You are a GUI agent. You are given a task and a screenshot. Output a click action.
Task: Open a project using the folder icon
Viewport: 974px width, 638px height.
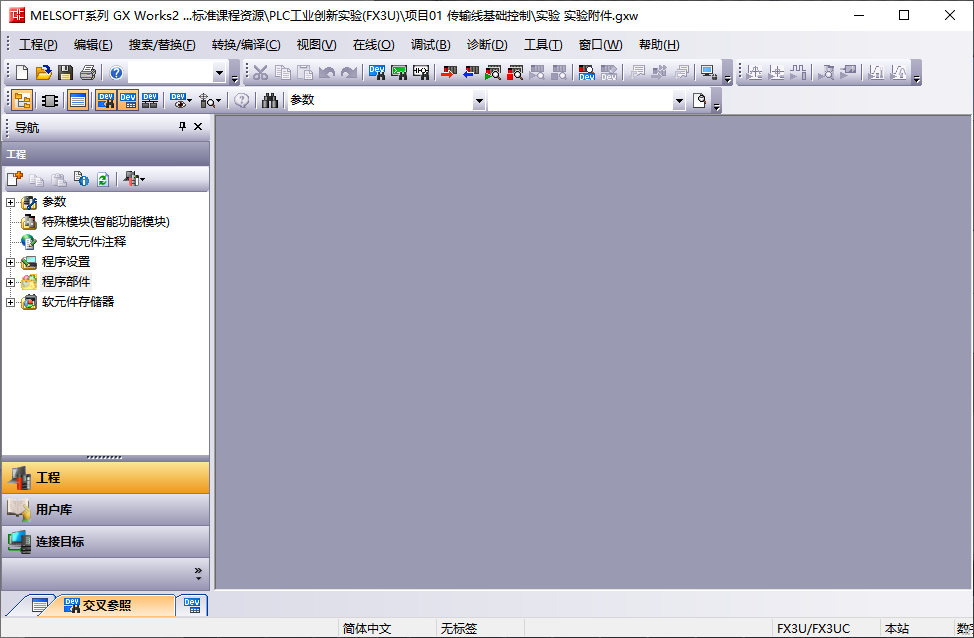pyautogui.click(x=43, y=73)
